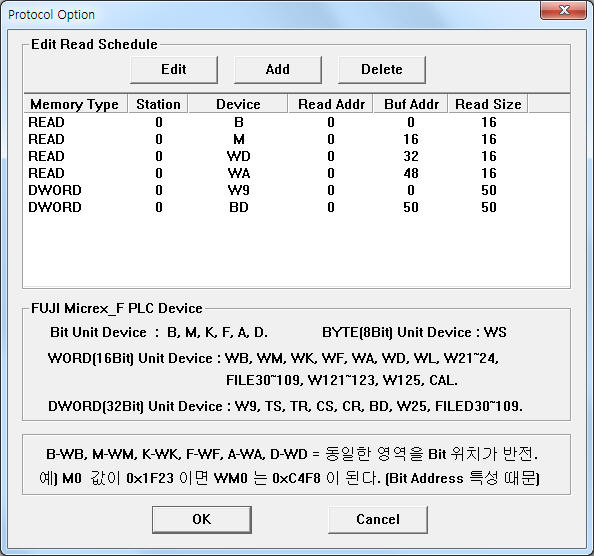Click the empty area of the schedule list
The image size is (594, 556).
pyautogui.click(x=297, y=252)
